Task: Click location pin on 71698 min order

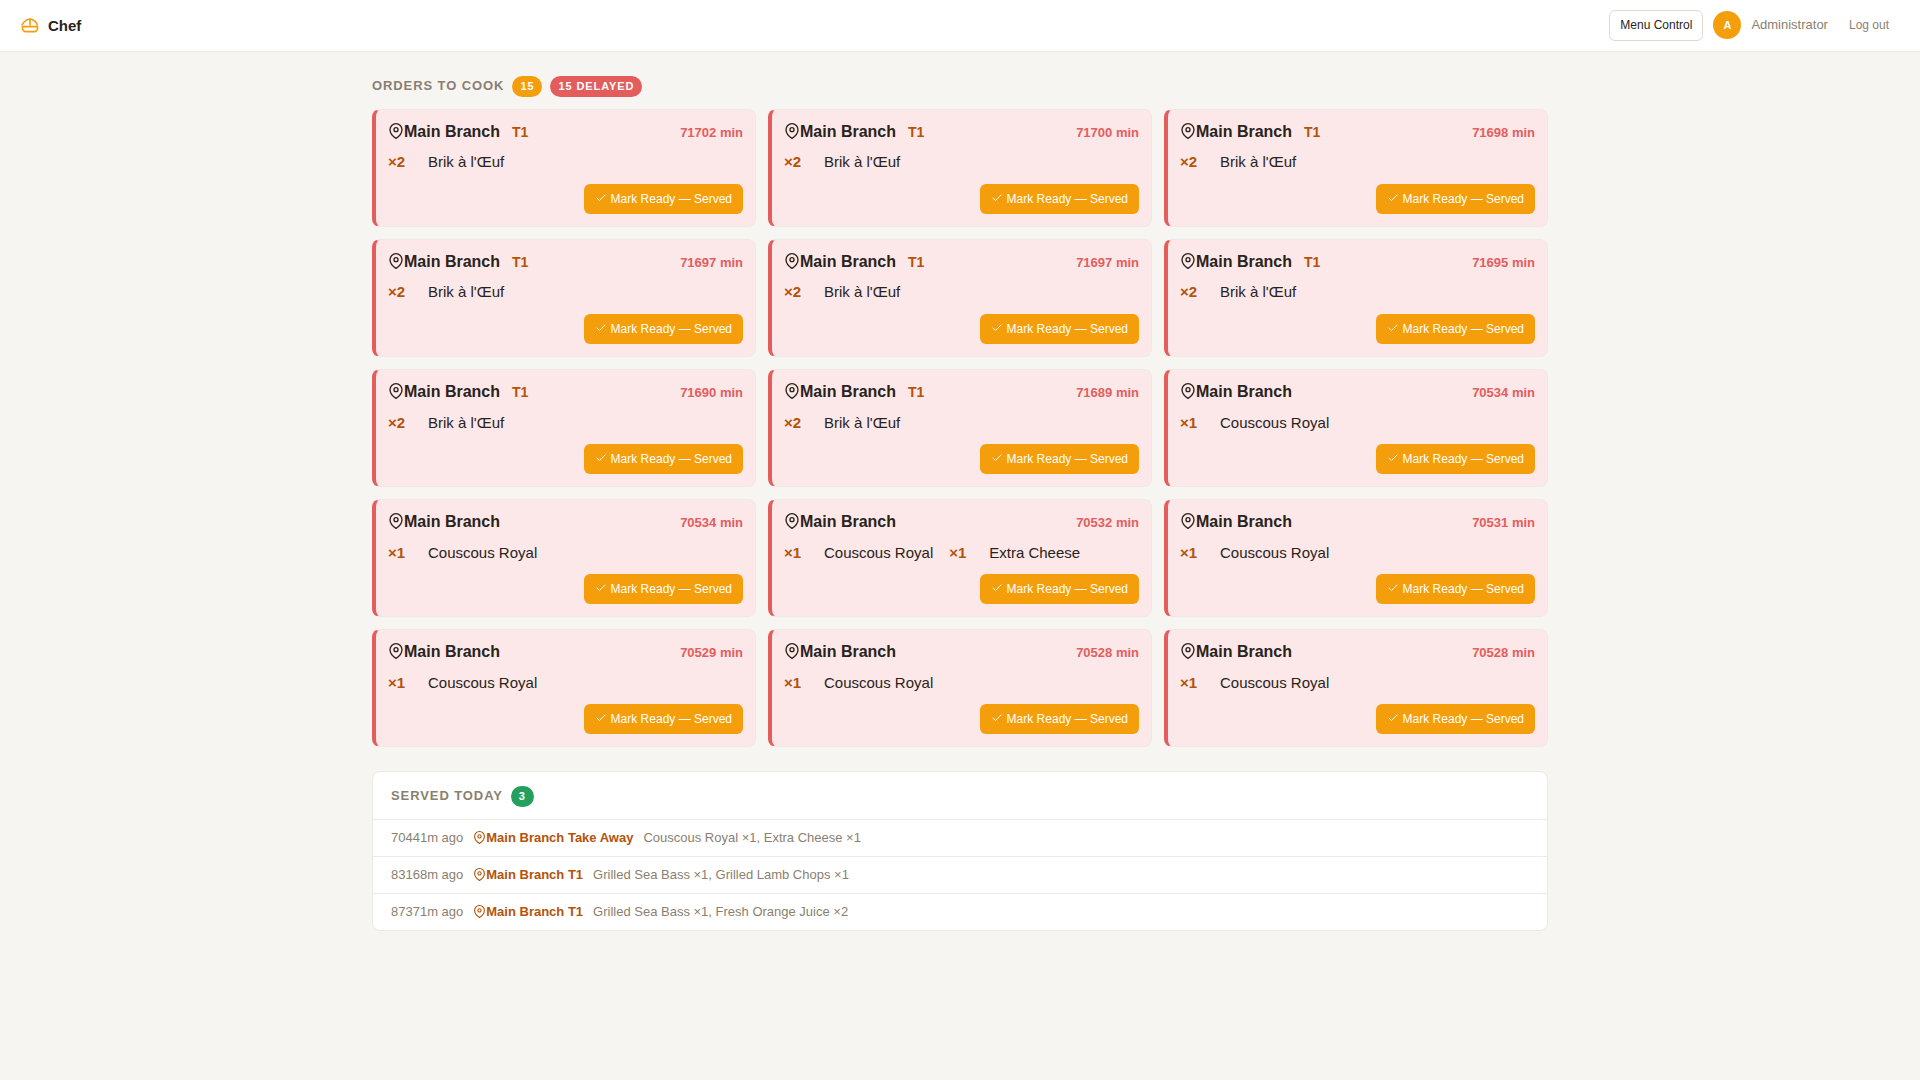Action: pyautogui.click(x=1188, y=131)
